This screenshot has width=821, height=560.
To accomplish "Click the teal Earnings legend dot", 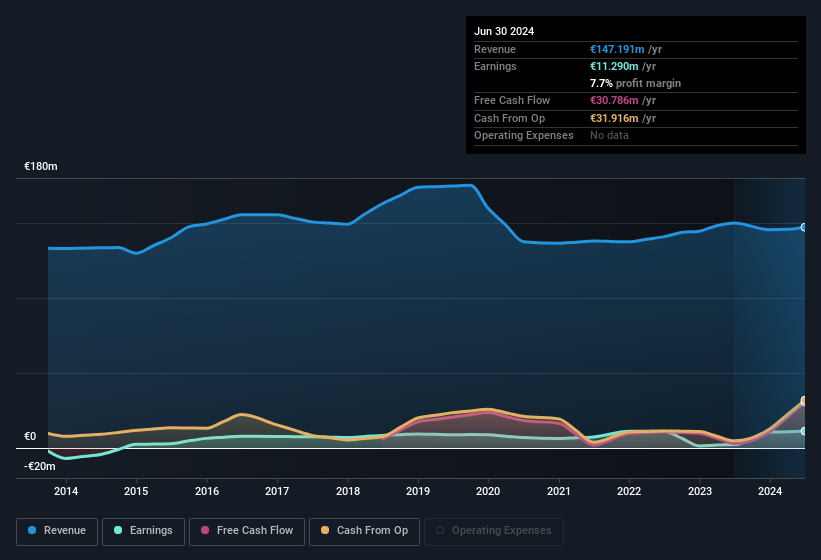I will (118, 530).
